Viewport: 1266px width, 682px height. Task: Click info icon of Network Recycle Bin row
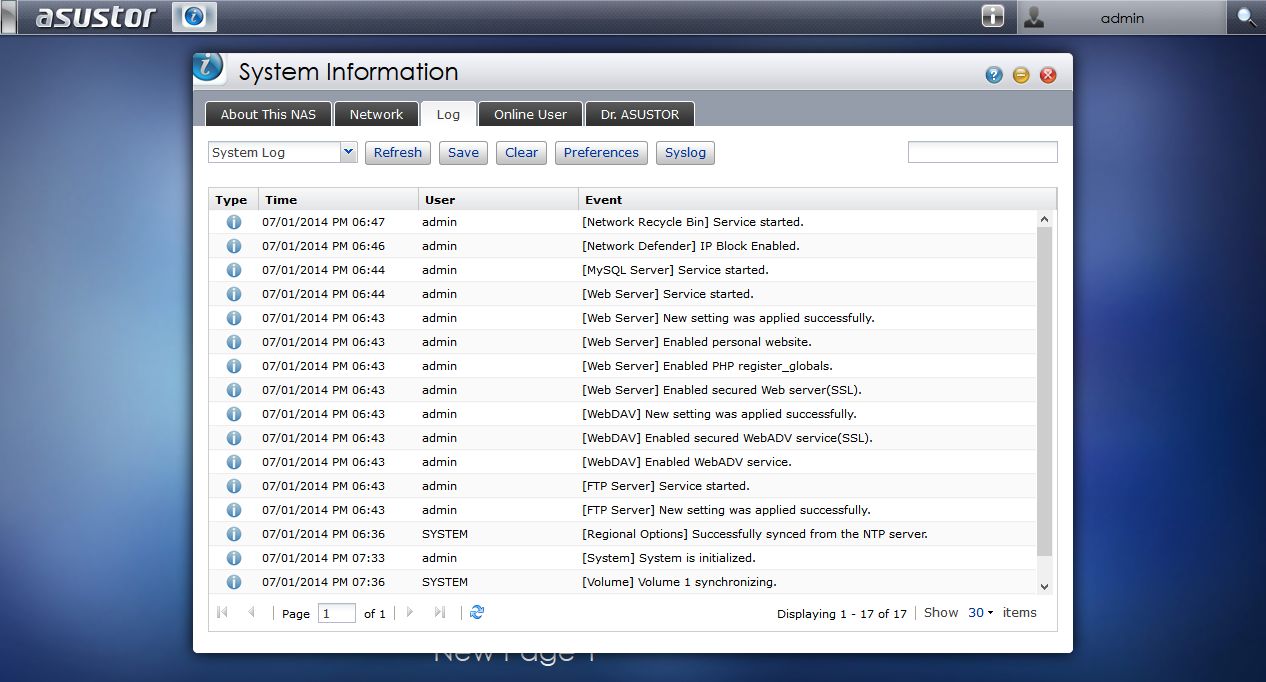click(234, 222)
